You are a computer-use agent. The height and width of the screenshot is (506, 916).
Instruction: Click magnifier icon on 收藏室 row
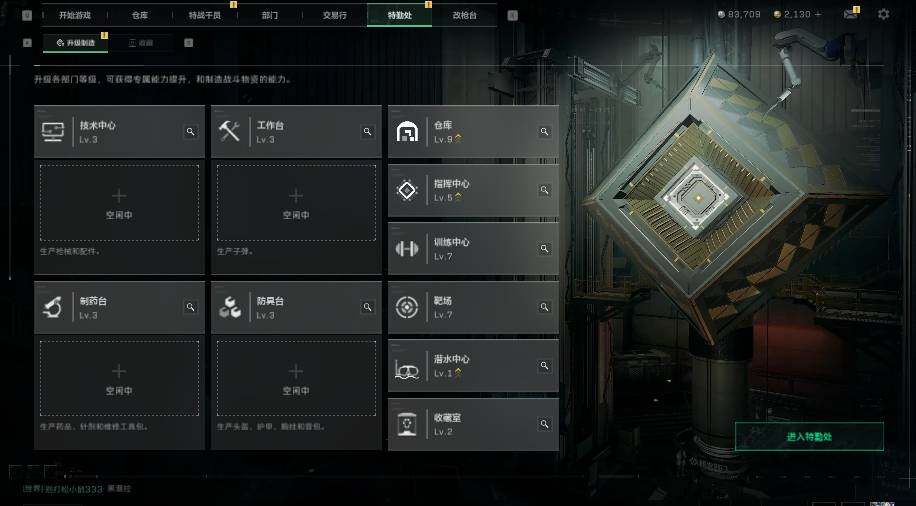click(544, 424)
